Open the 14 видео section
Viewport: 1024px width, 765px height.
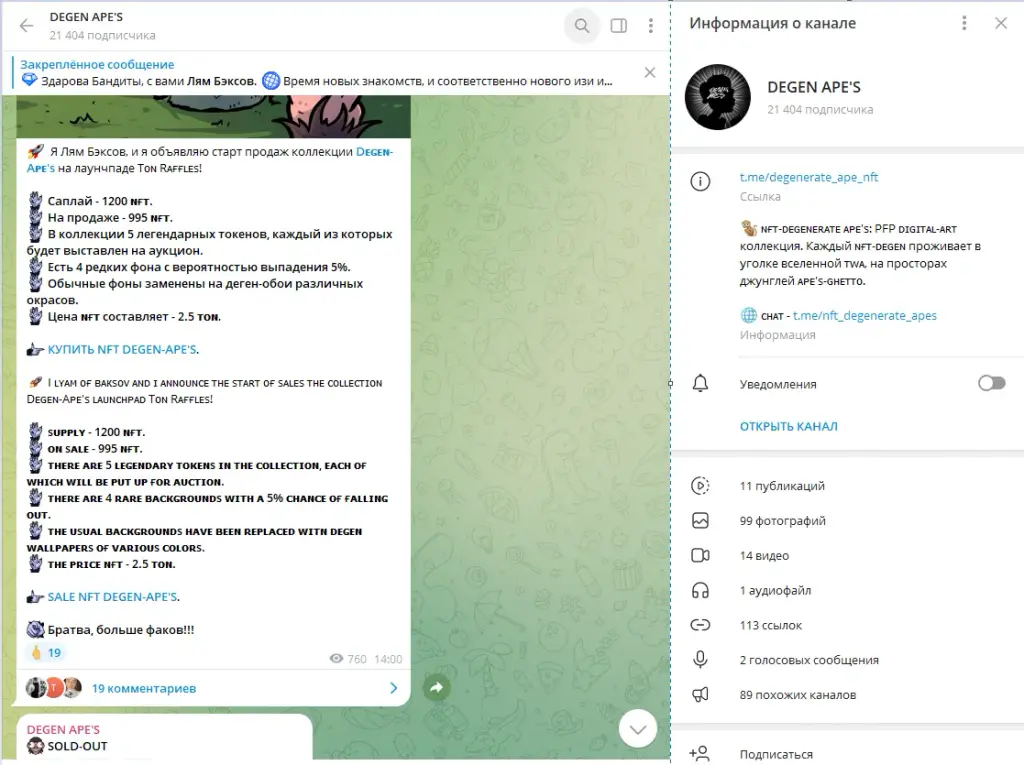[848, 555]
